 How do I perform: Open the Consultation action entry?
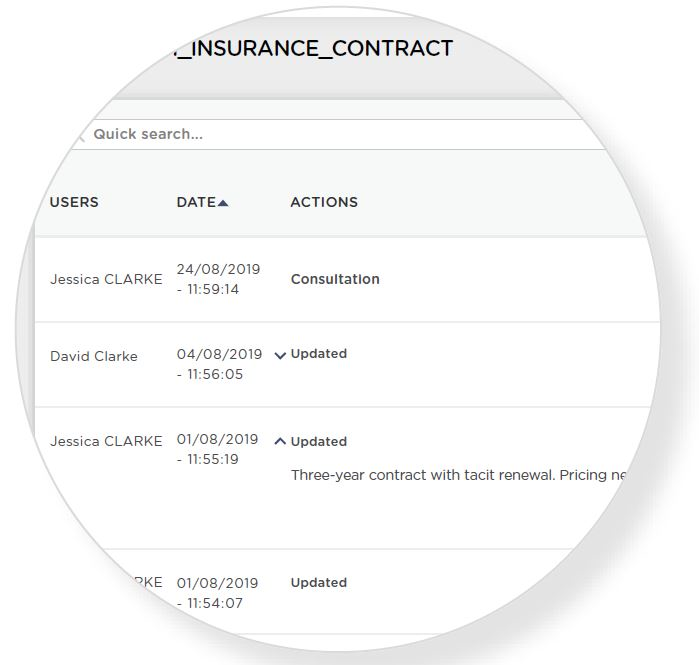(x=335, y=279)
